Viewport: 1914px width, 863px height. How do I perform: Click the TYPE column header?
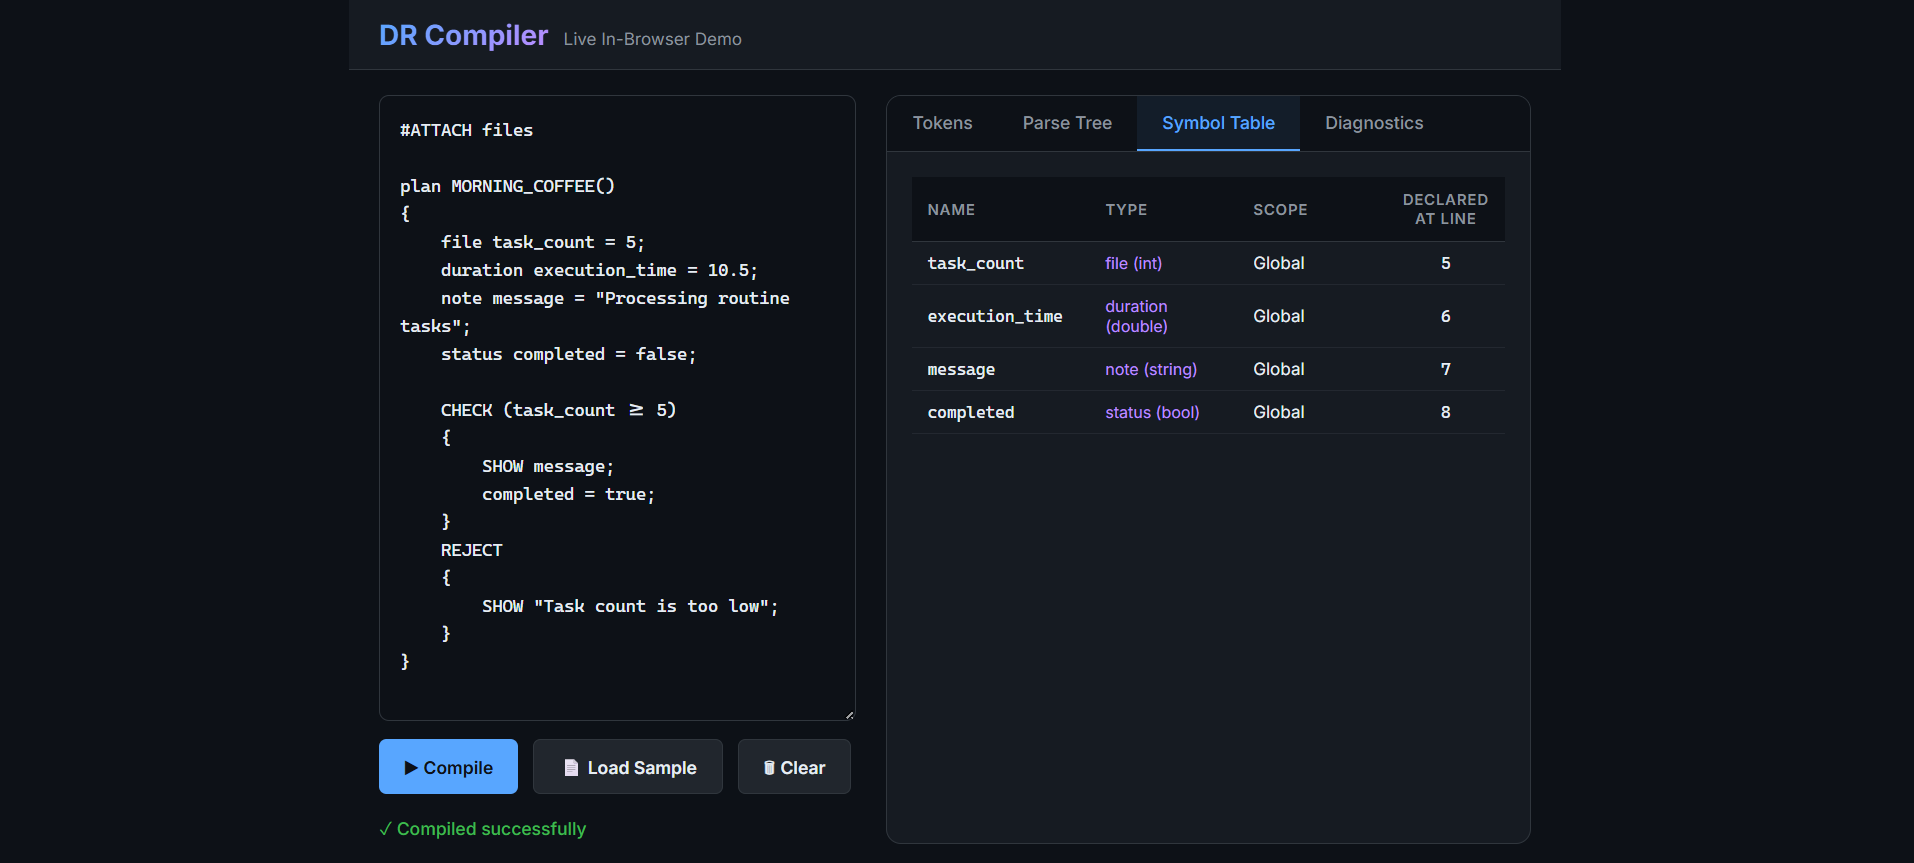(1126, 210)
